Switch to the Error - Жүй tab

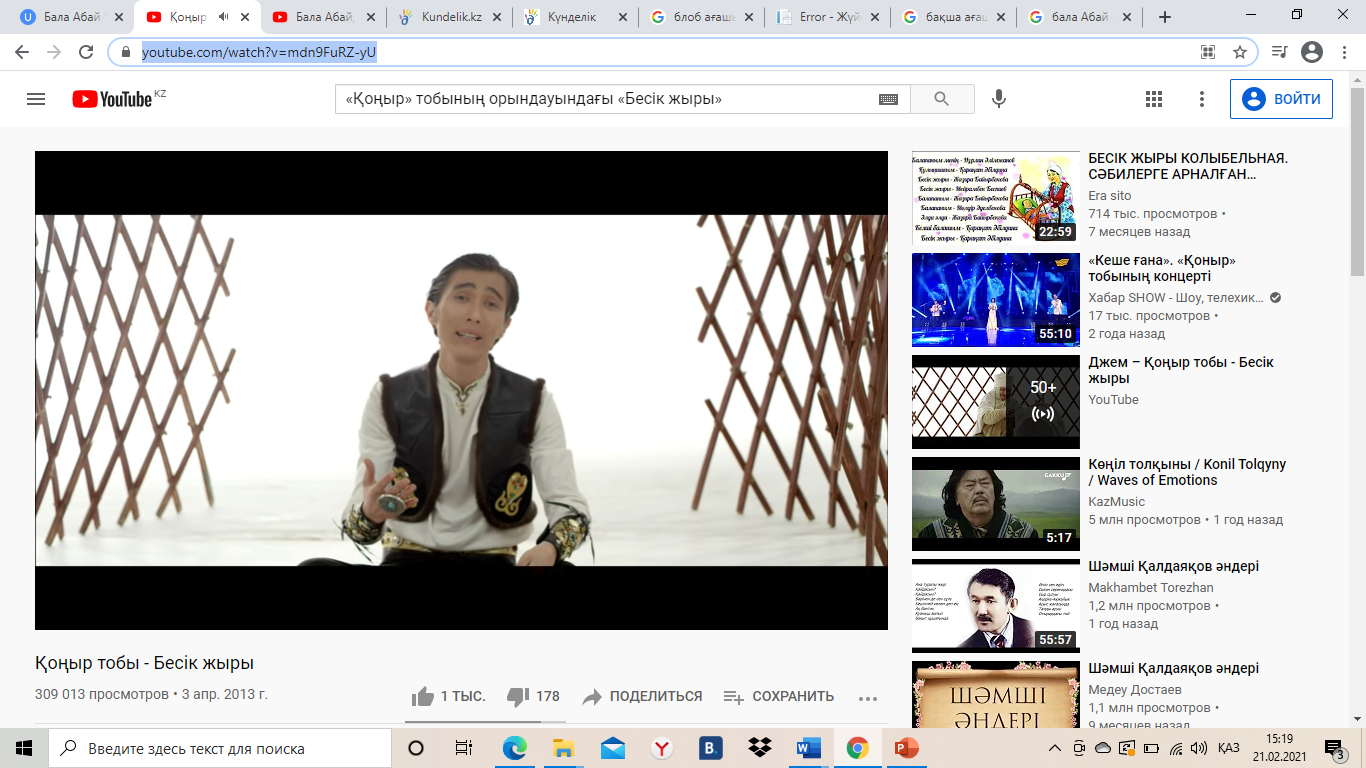click(828, 17)
